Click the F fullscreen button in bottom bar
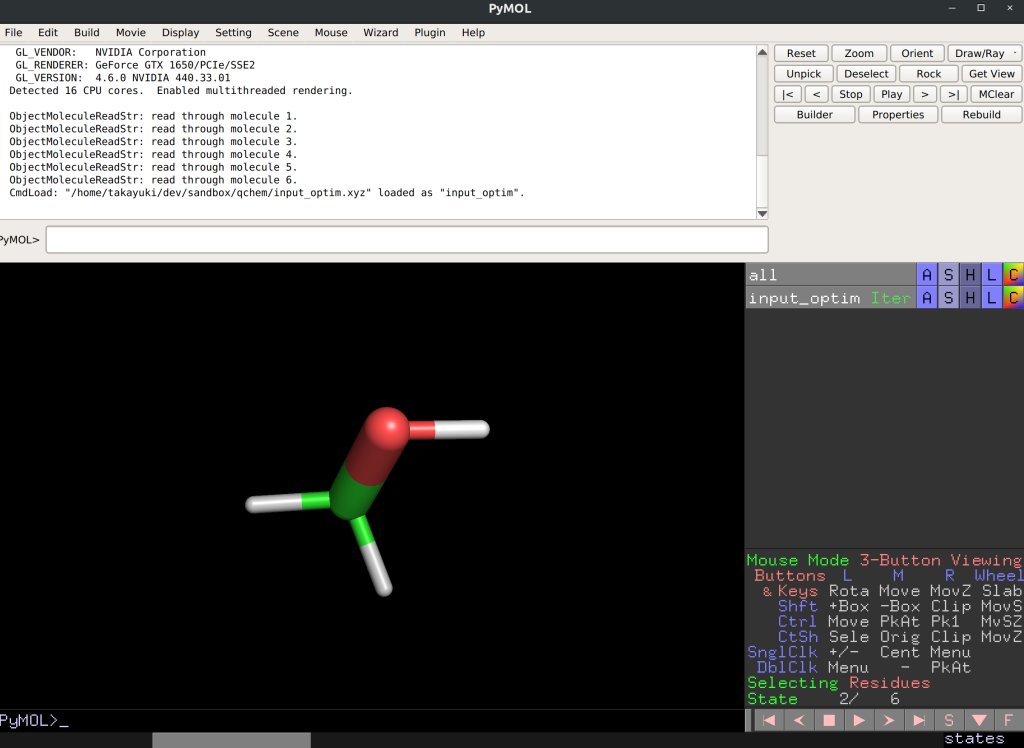 click(1009, 720)
